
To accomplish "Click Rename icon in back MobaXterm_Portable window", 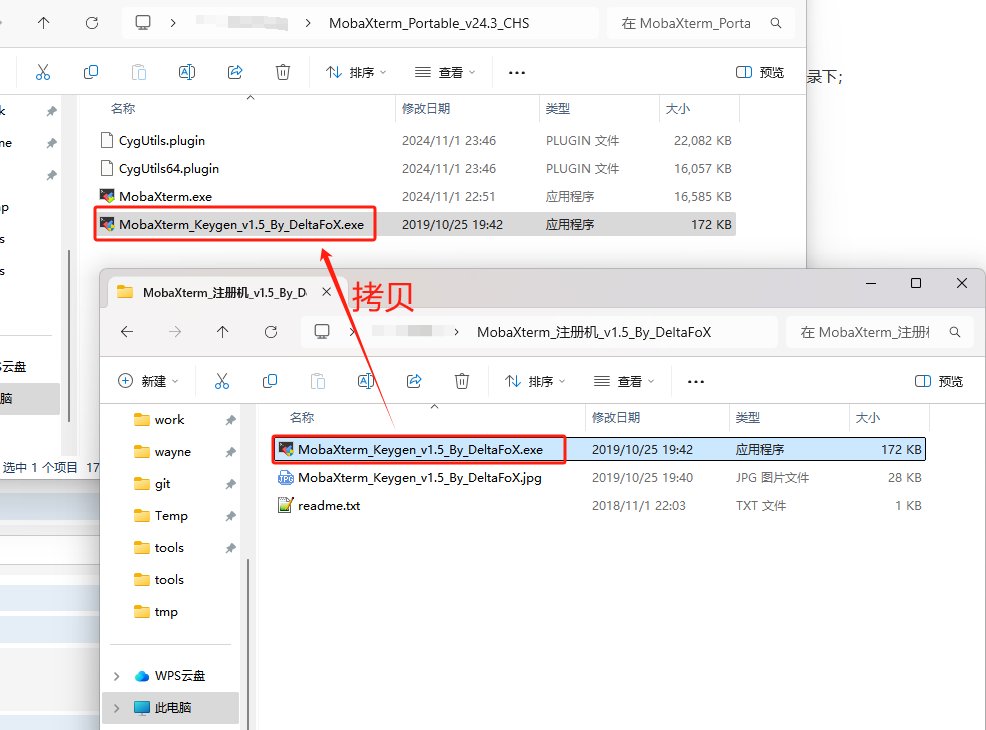I will [187, 72].
